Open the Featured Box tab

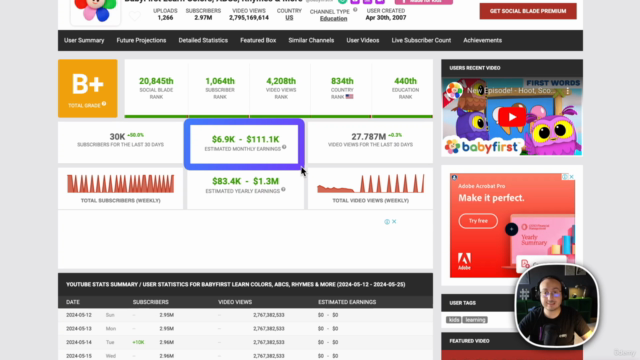[x=258, y=40]
